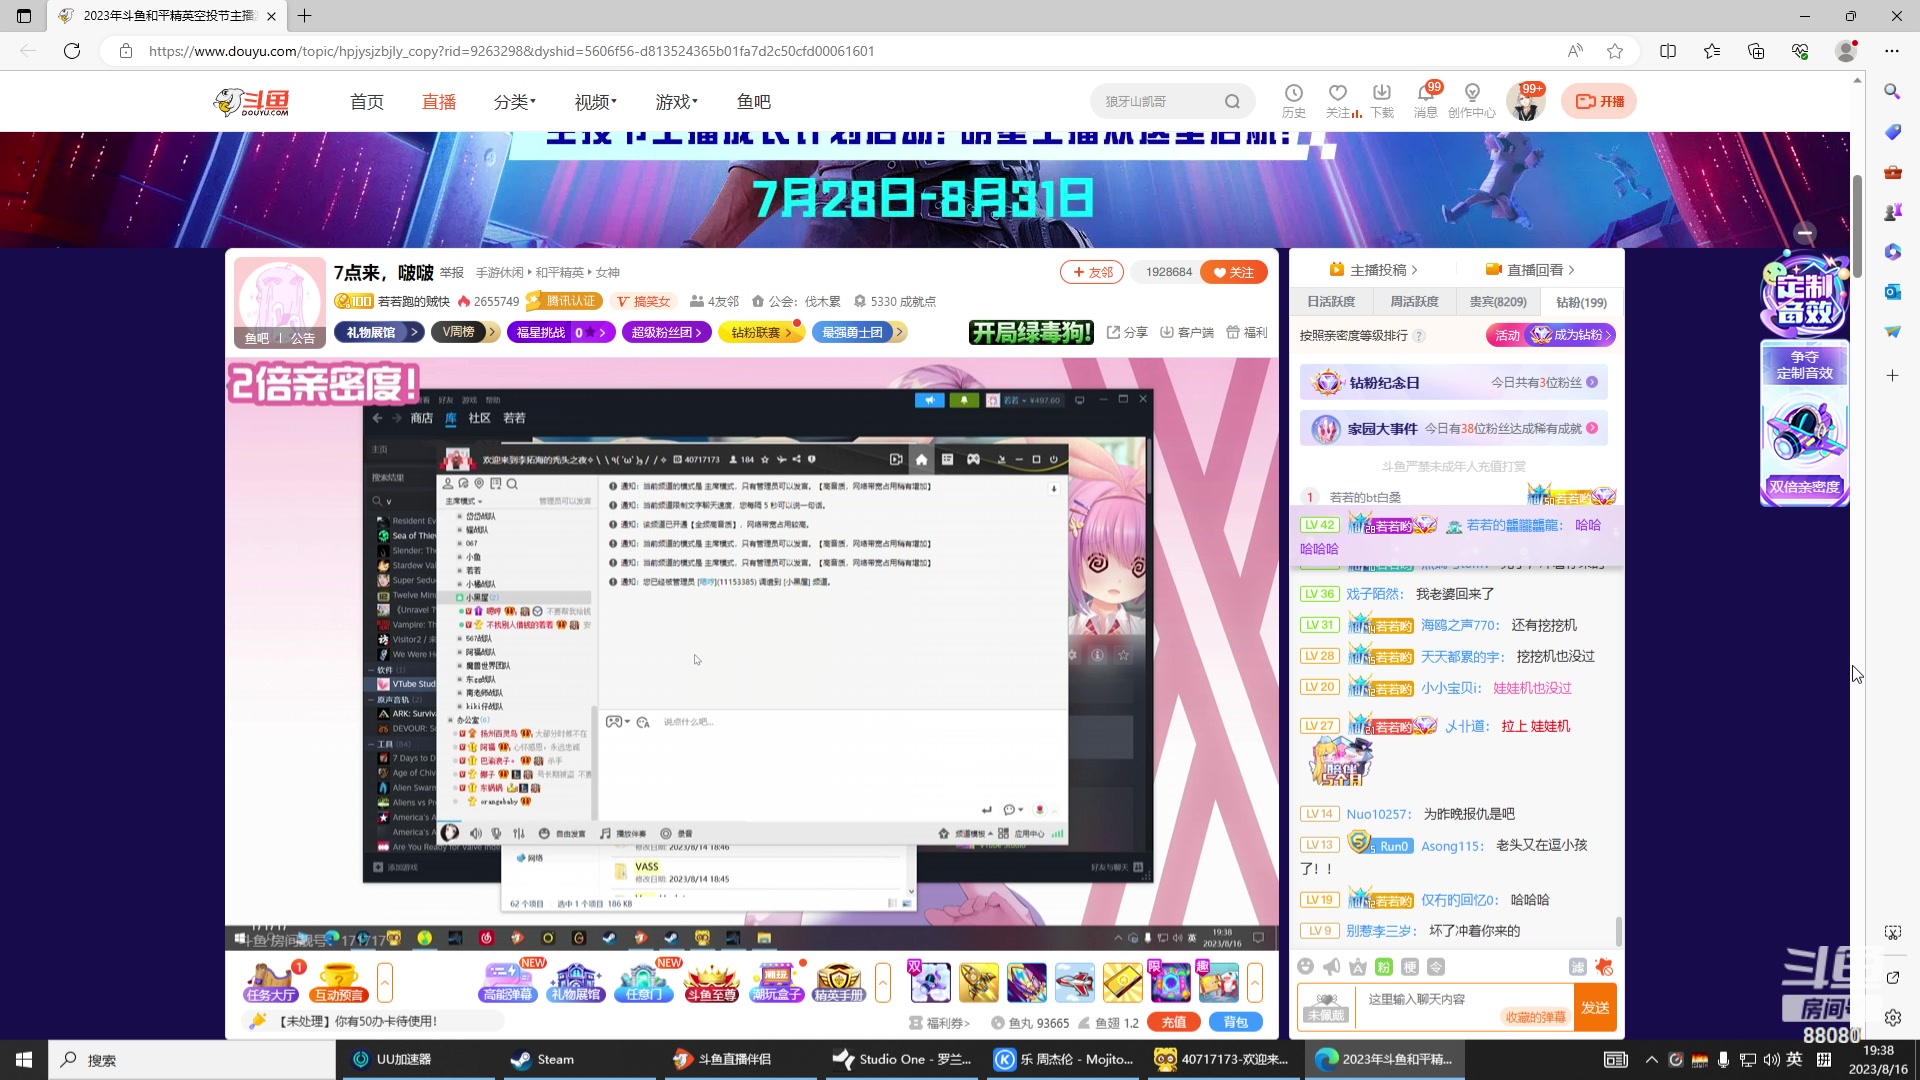Toggle the green 粉 fan-badge danmu option
1920x1080 pixels.
(1382, 967)
